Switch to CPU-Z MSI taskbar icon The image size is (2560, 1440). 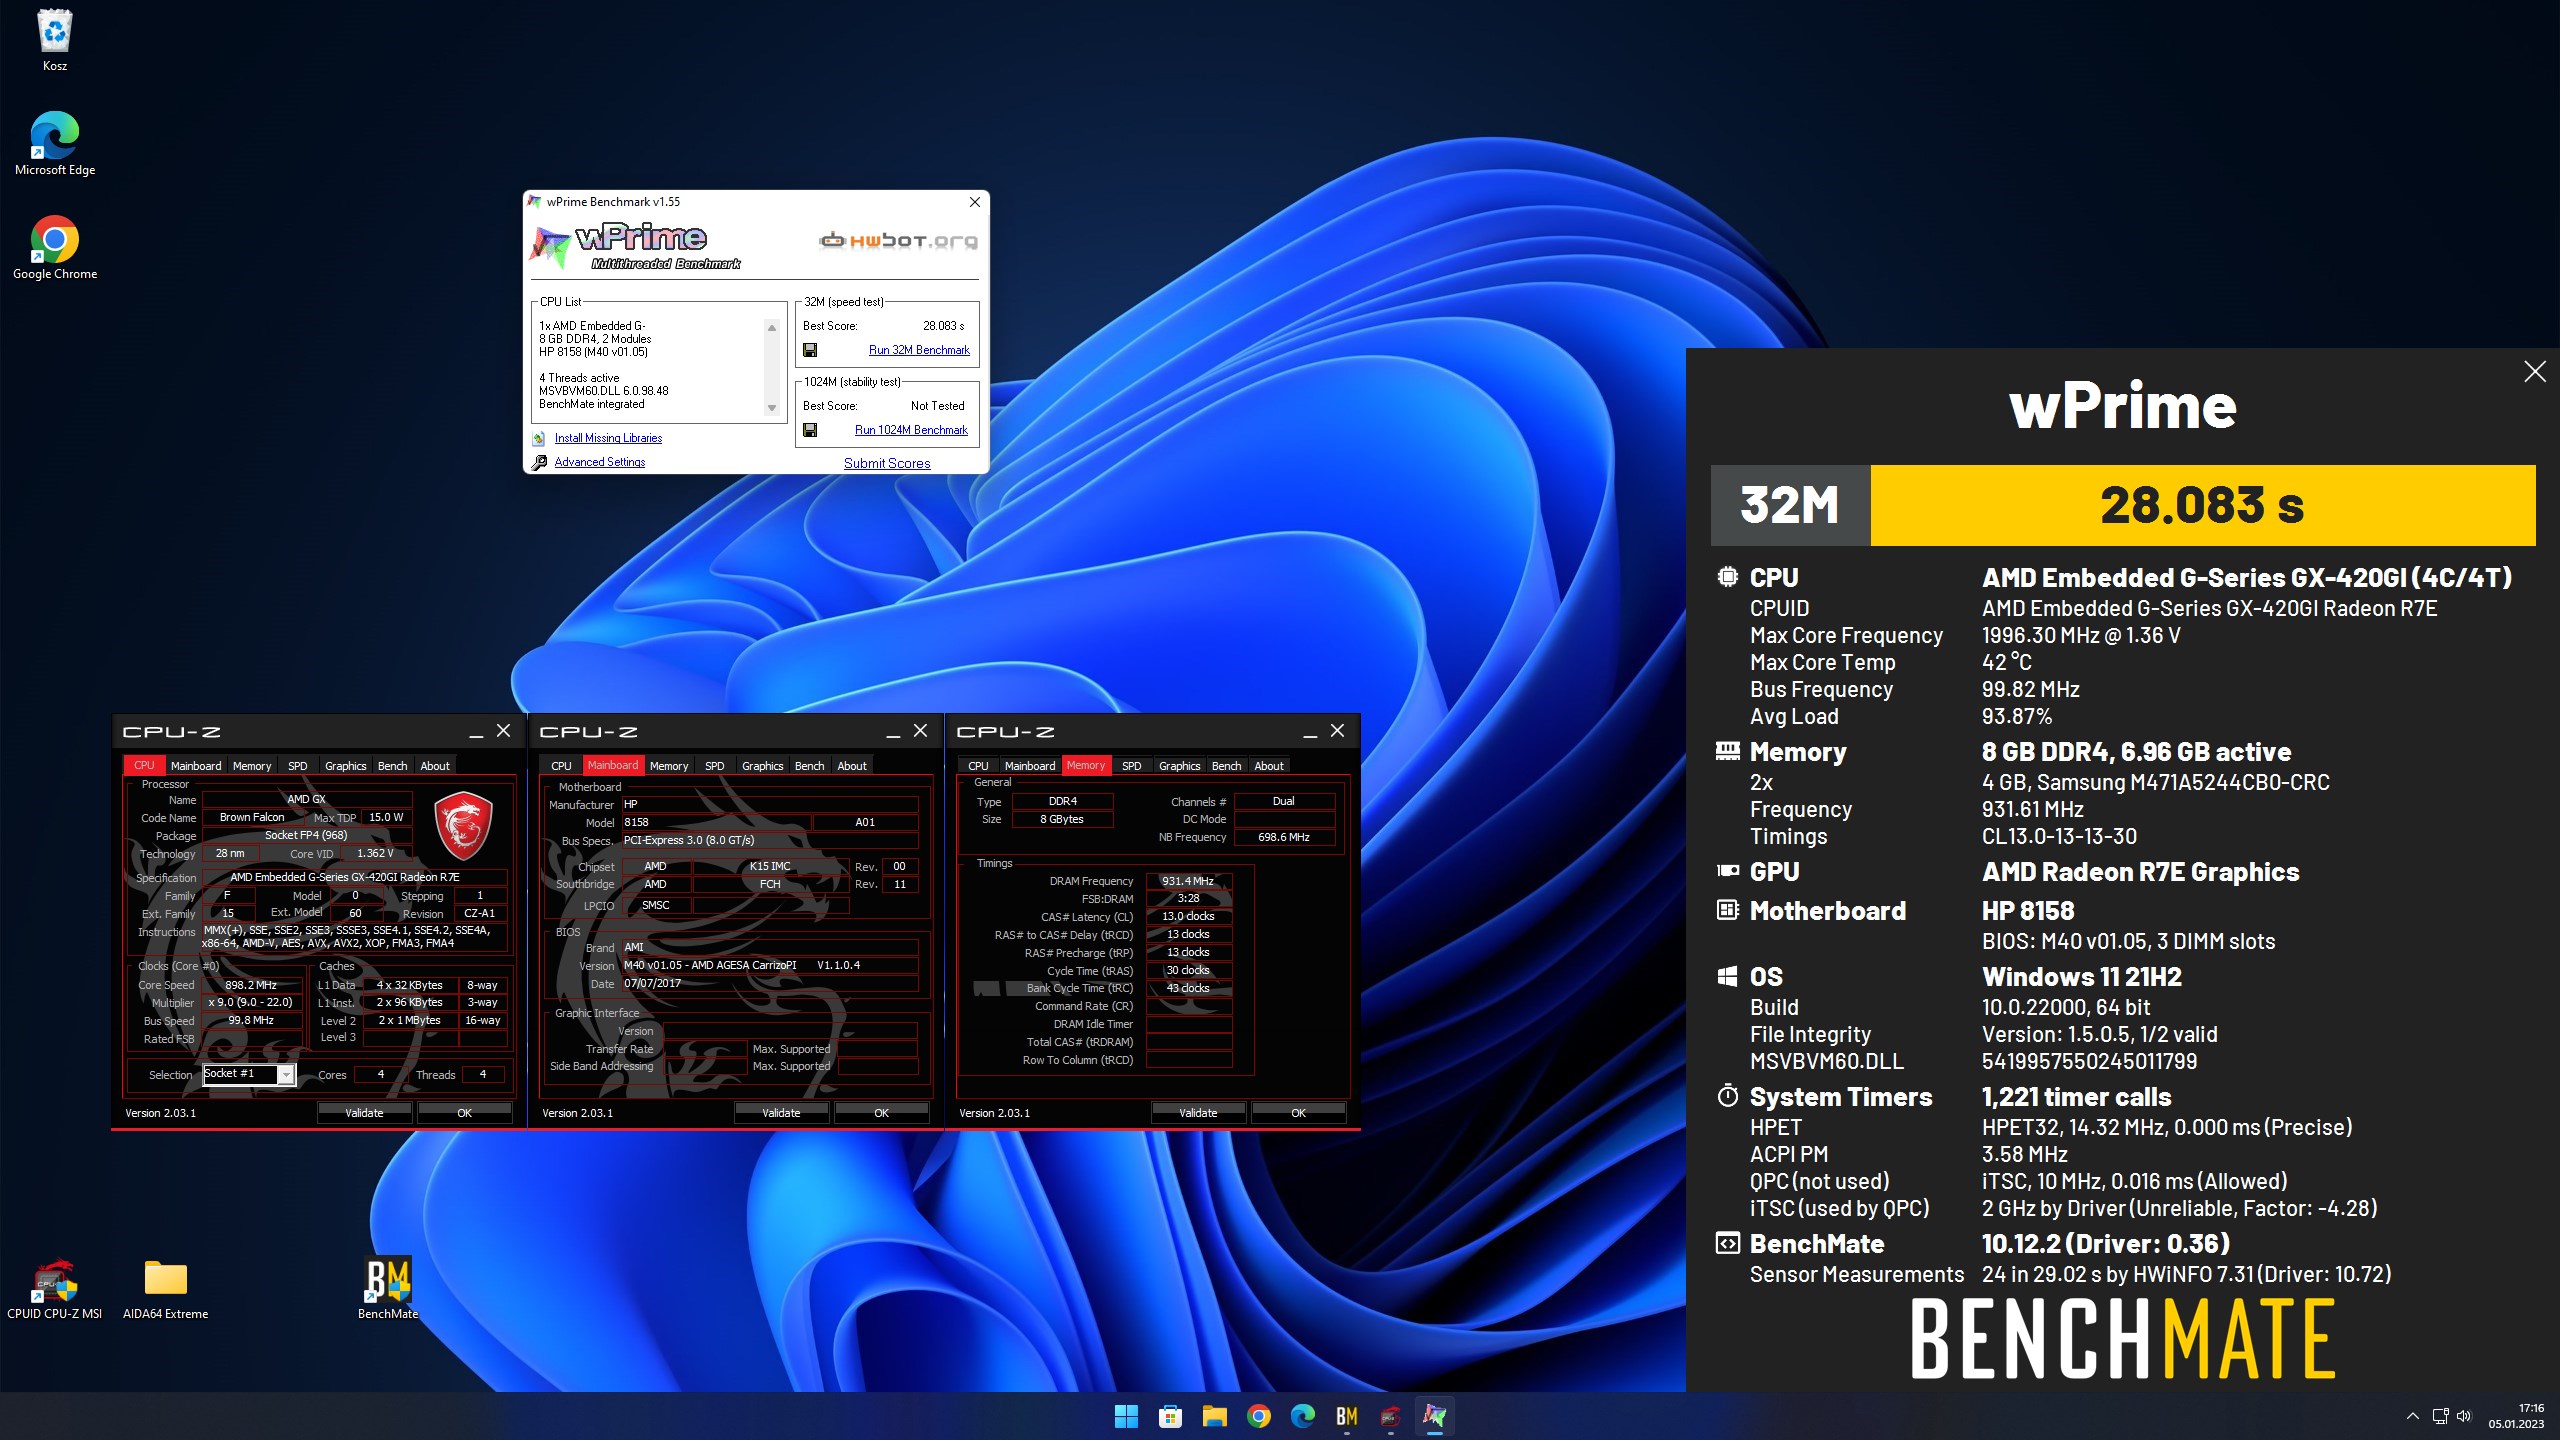point(1390,1416)
